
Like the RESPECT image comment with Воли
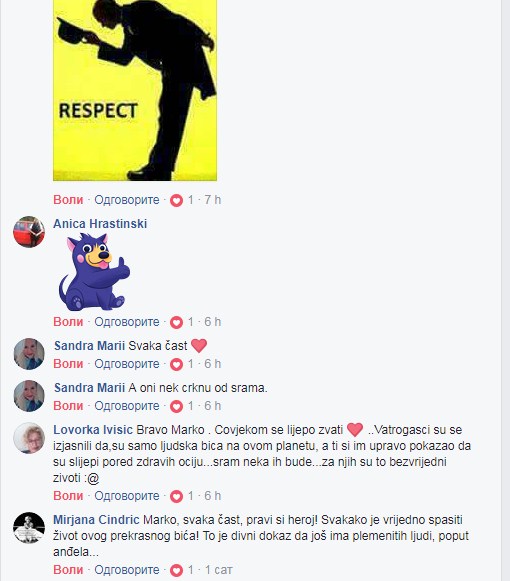(68, 200)
